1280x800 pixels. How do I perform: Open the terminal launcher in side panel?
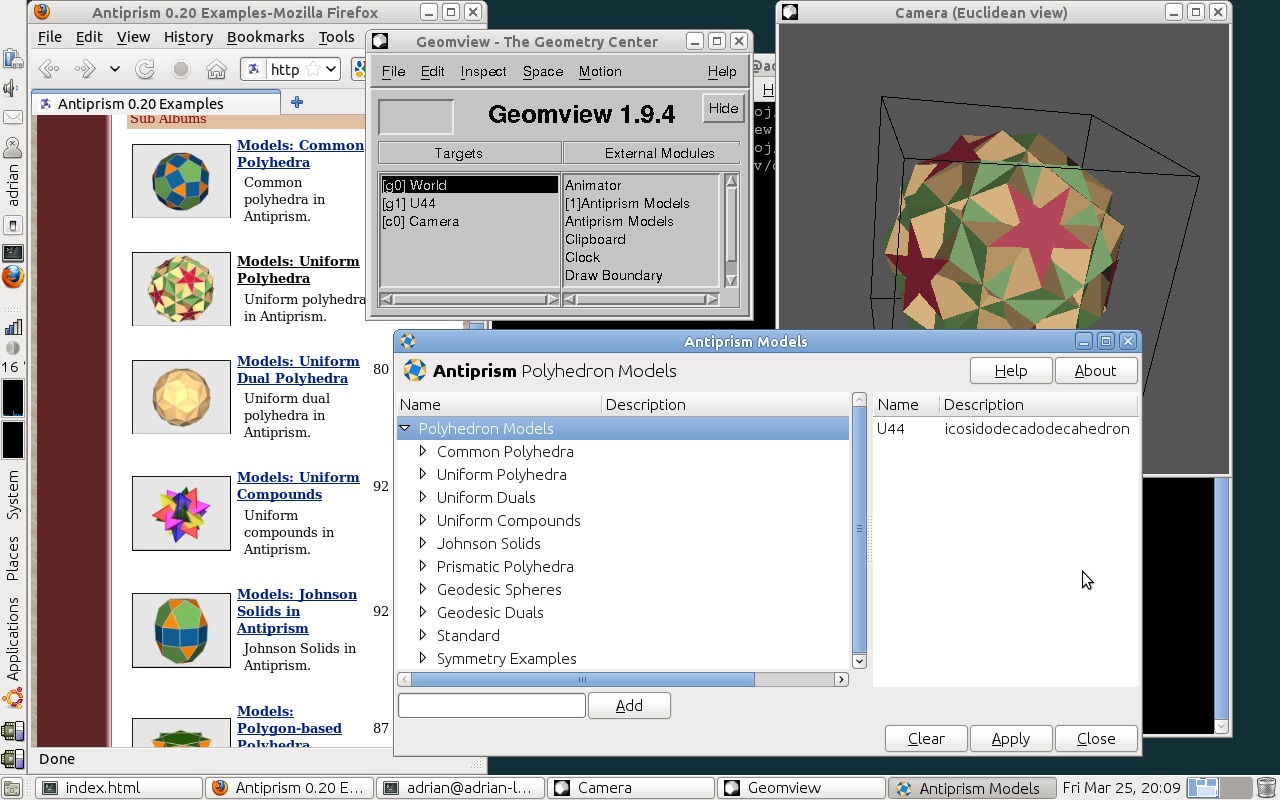pyautogui.click(x=13, y=253)
